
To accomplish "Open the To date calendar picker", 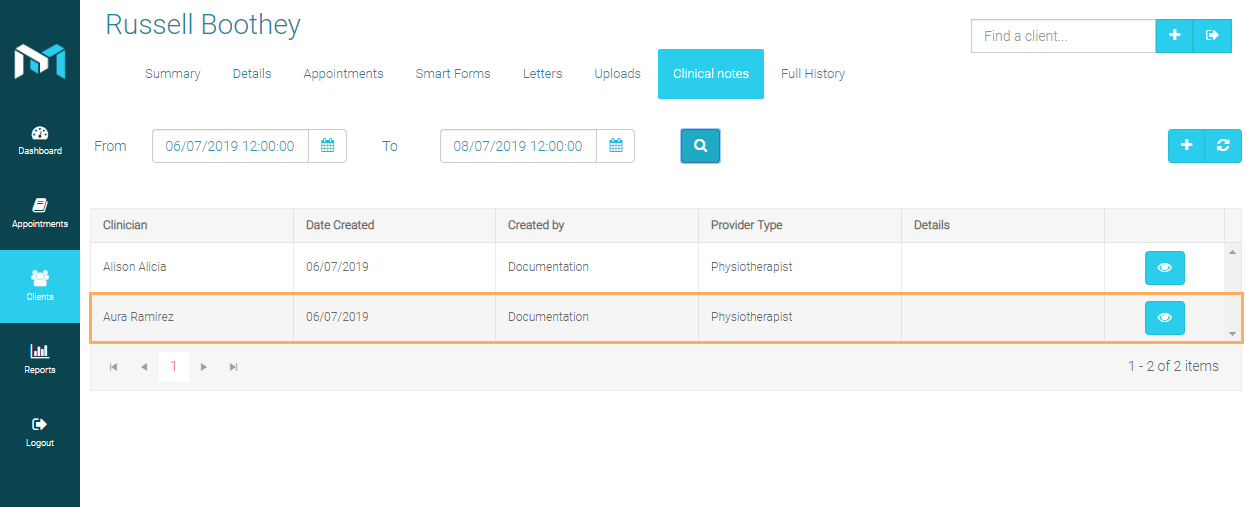I will coord(615,146).
